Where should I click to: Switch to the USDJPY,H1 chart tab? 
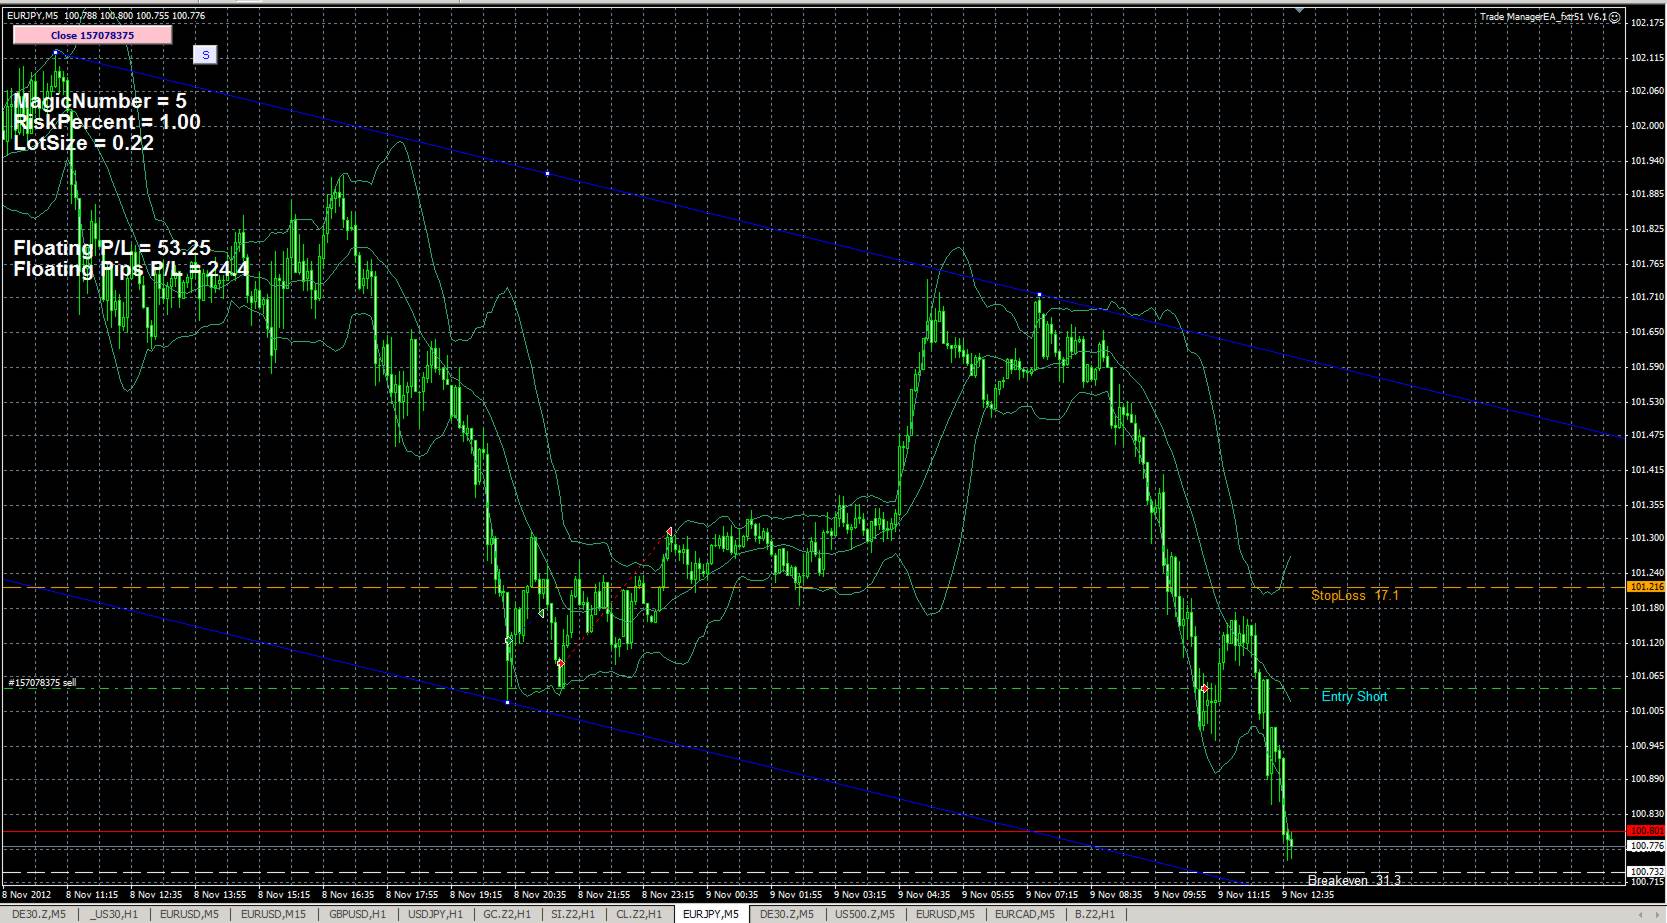pyautogui.click(x=432, y=914)
